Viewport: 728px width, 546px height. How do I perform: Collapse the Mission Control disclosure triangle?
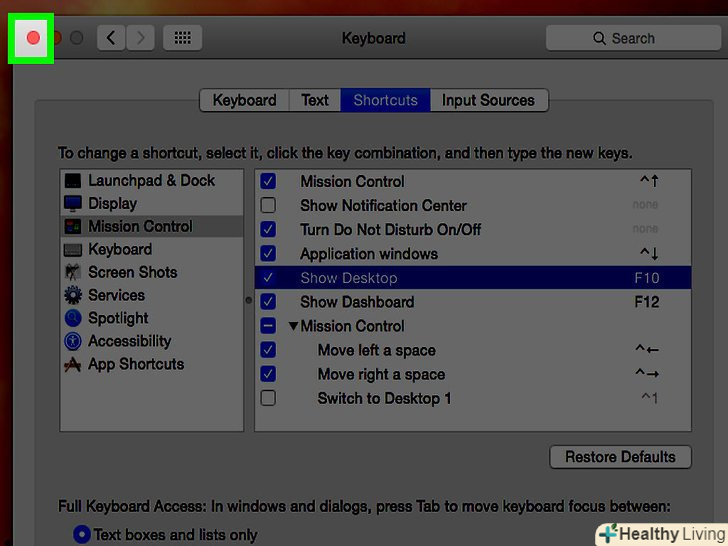[293, 326]
